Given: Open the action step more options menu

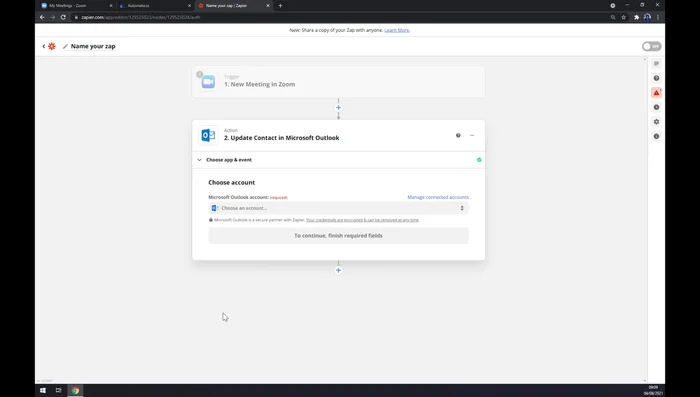Looking at the screenshot, I should pos(472,135).
